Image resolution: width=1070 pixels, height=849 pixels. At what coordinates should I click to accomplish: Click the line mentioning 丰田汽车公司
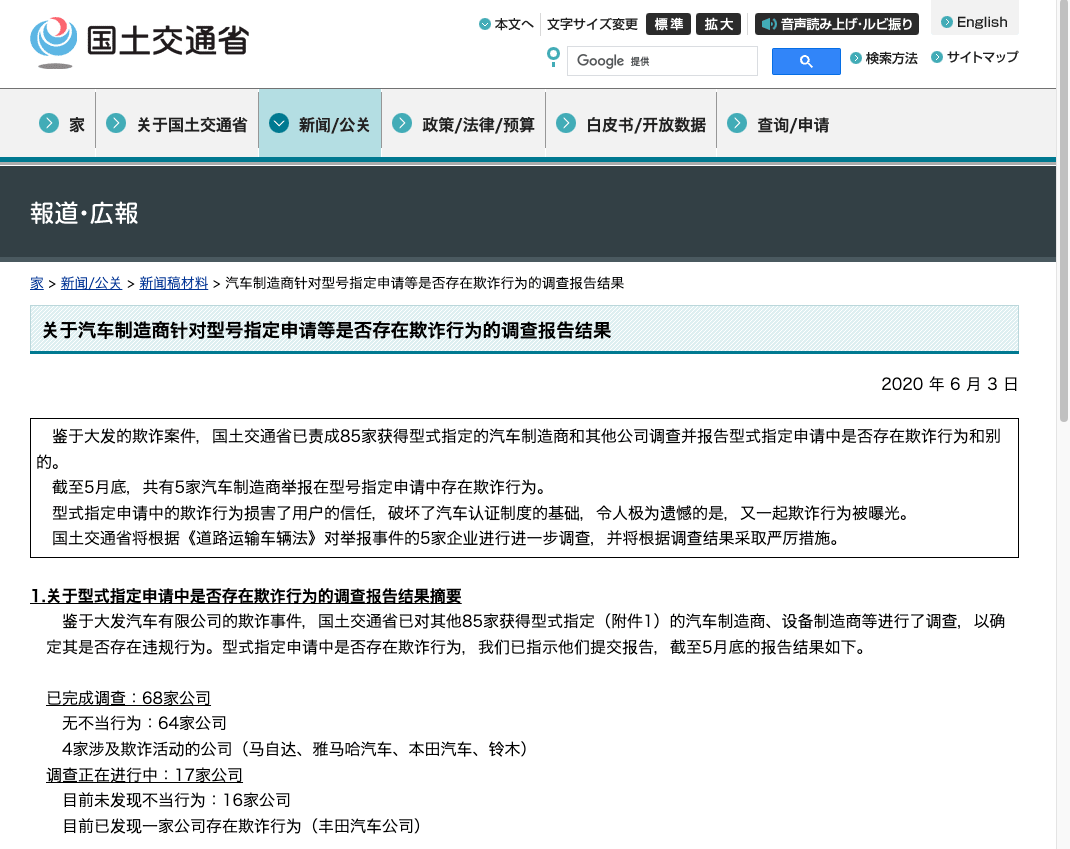242,826
